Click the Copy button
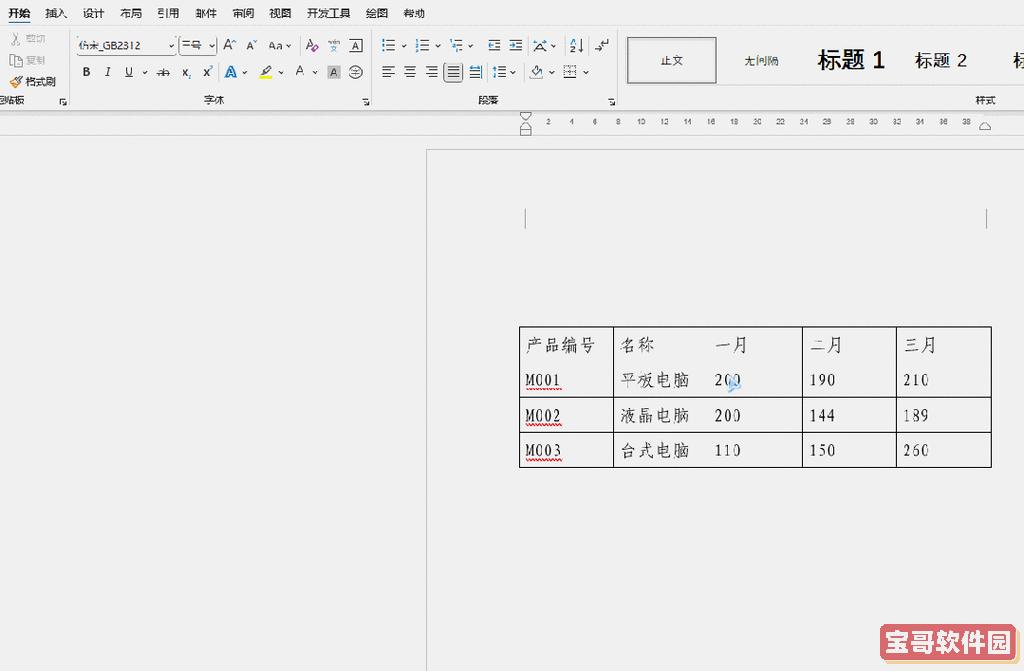1024x671 pixels. [x=27, y=60]
